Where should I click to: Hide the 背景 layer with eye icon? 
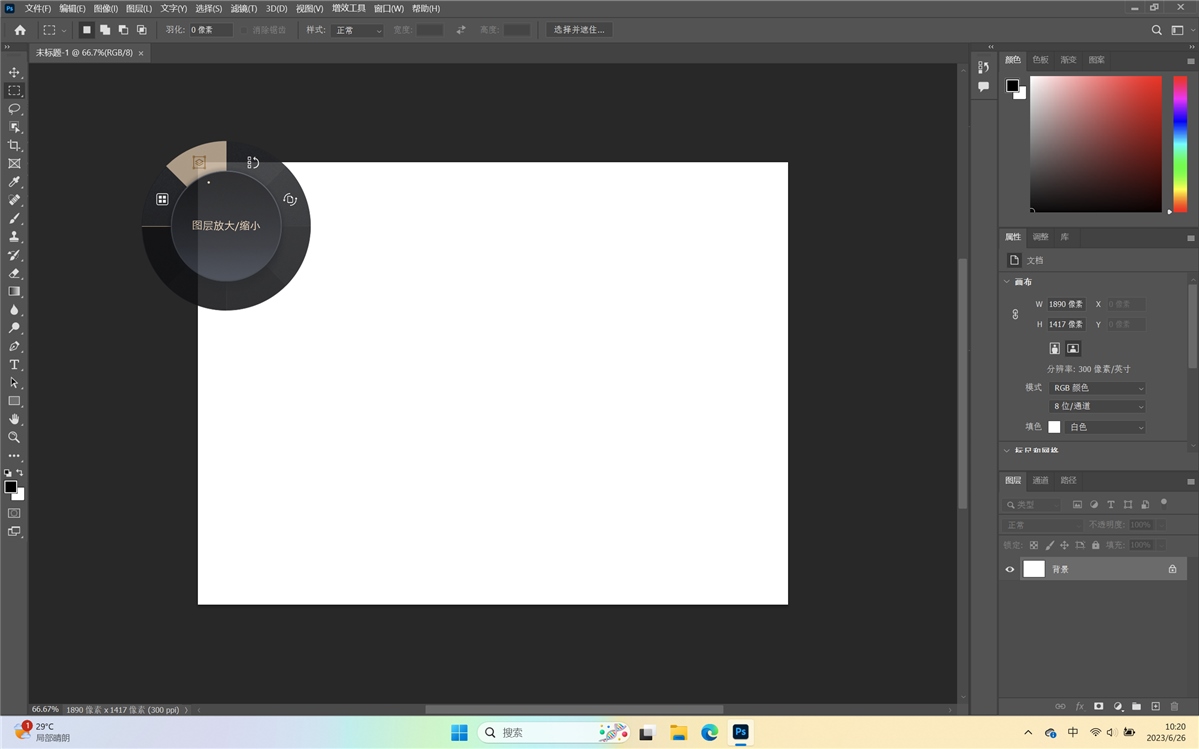(1009, 569)
